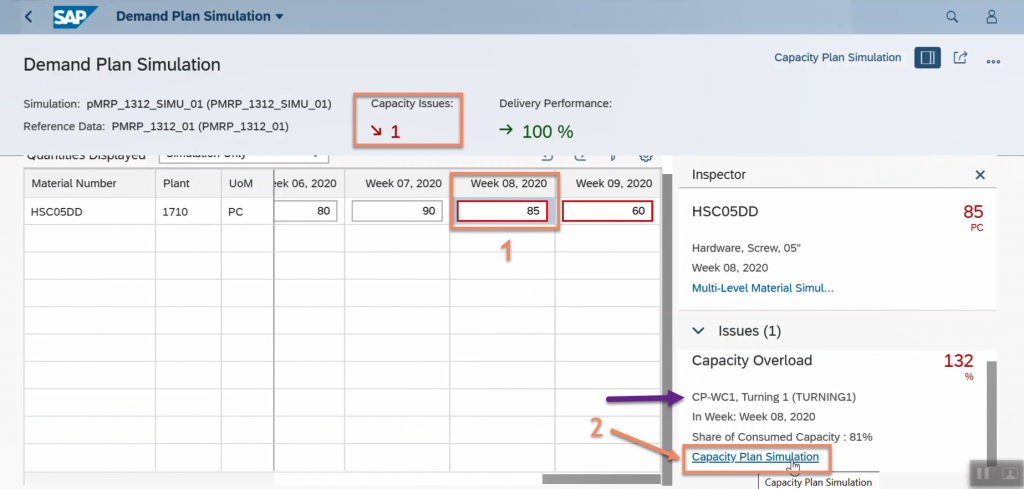The image size is (1024, 489).
Task: Open Capacity Plan Simulation in the page header
Action: [838, 57]
